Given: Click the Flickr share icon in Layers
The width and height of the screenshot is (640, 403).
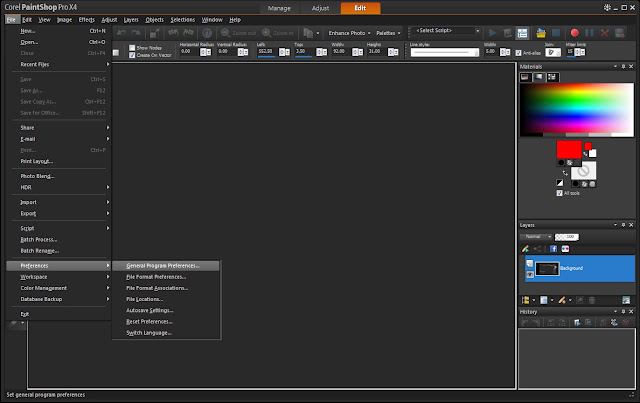Looking at the screenshot, I should (565, 249).
